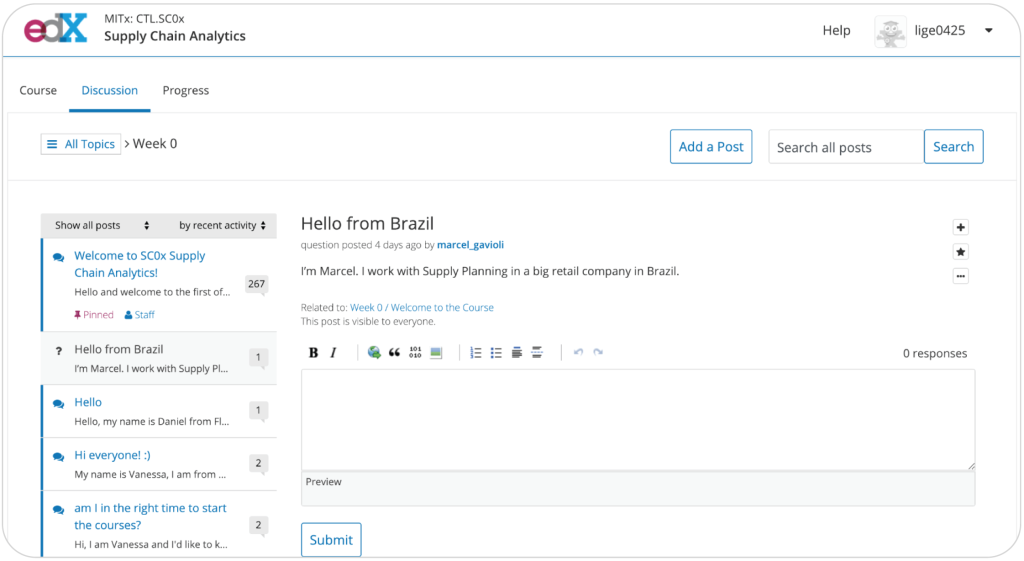Vote for this post with the plus button
Screen dimensions: 1024x561
click(x=960, y=227)
